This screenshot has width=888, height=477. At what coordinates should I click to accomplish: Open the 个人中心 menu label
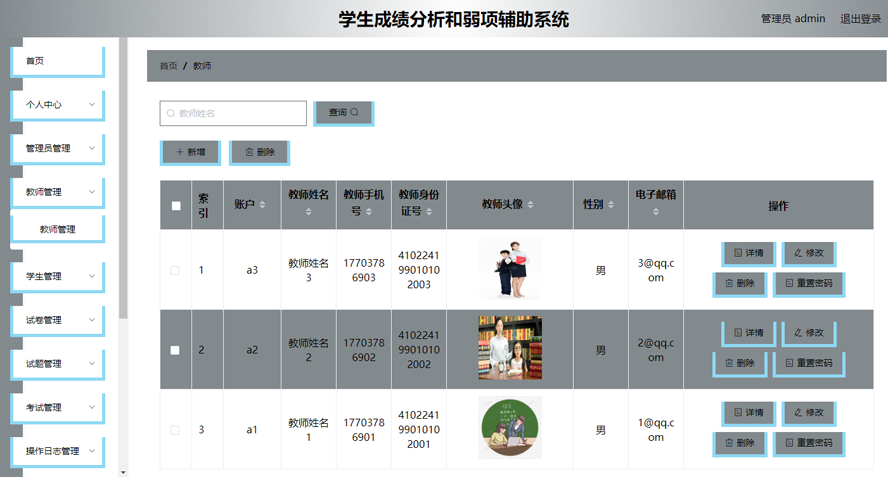point(44,105)
